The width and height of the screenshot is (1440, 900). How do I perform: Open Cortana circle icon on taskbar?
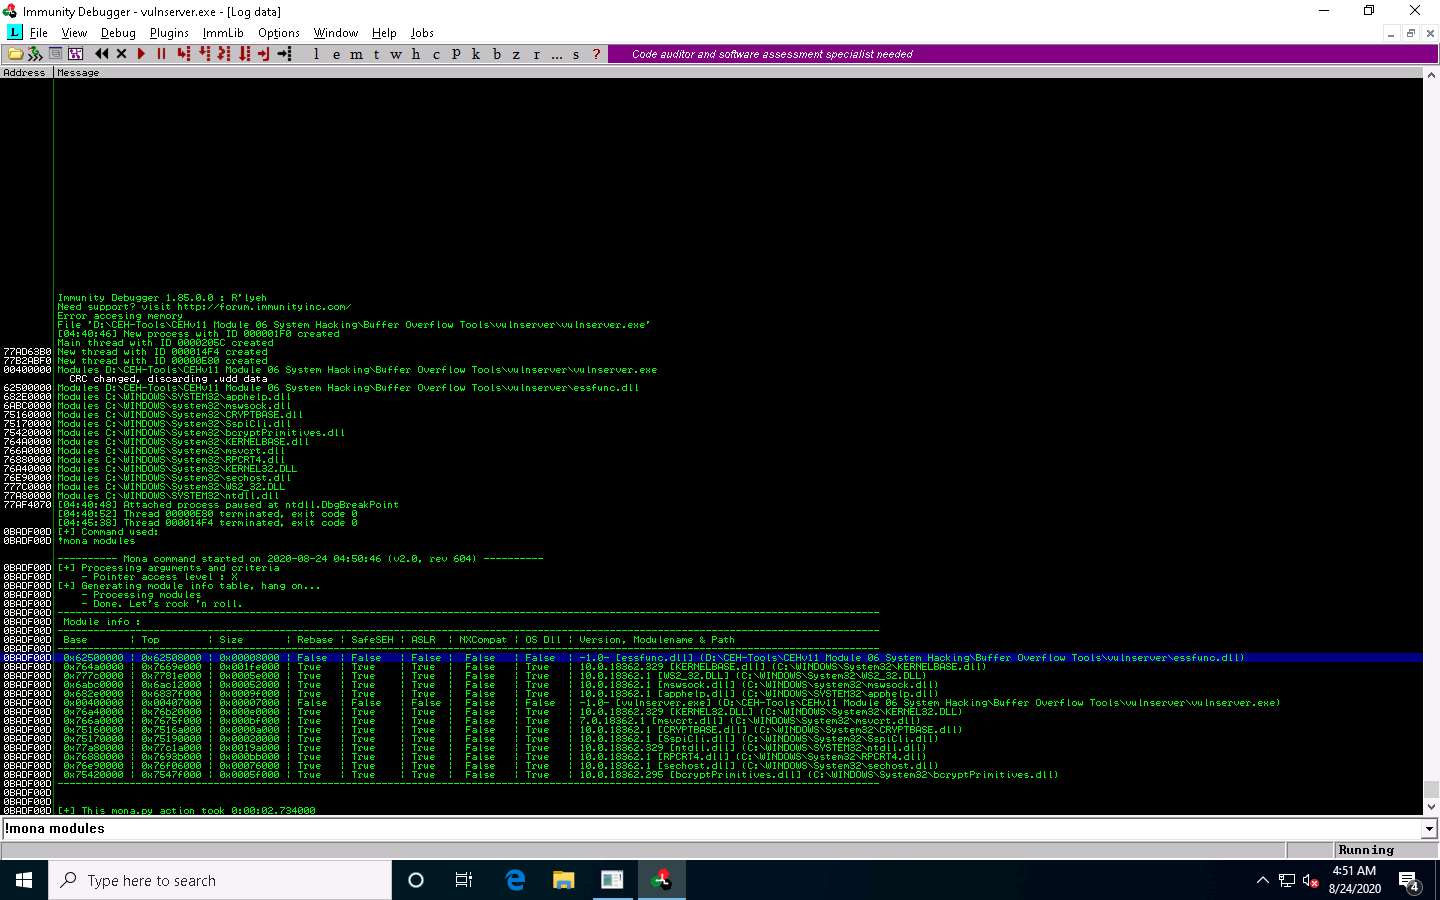416,880
